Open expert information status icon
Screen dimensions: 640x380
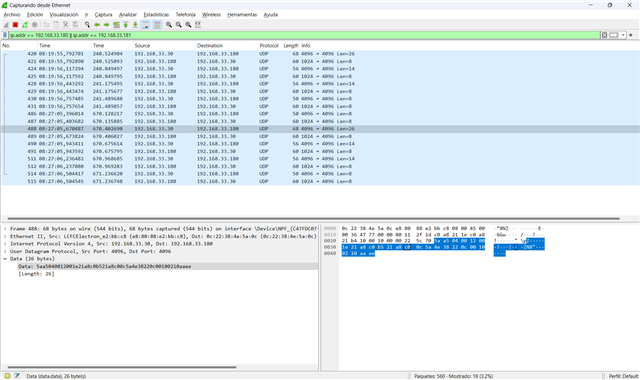tap(7, 376)
